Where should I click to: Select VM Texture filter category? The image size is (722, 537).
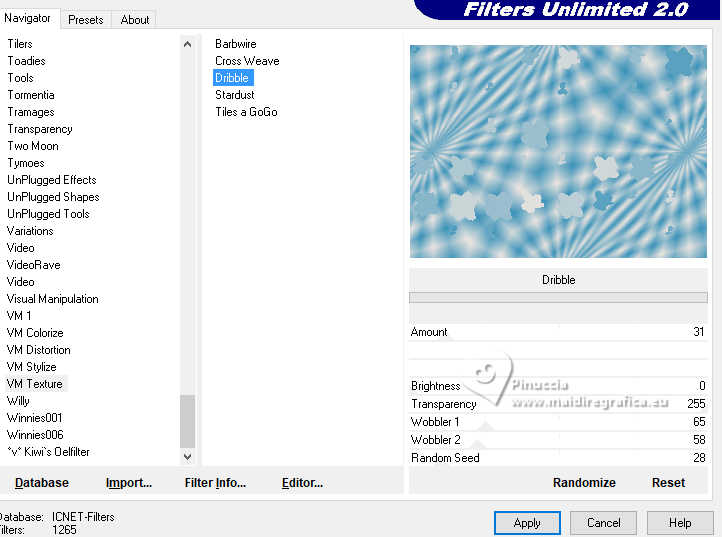point(35,384)
